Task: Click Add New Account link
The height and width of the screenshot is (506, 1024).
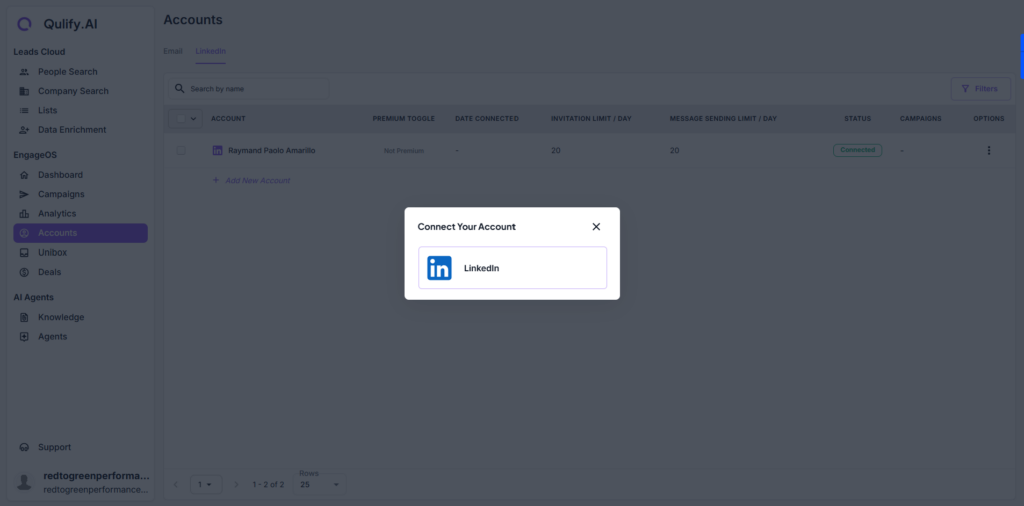Action: (257, 180)
